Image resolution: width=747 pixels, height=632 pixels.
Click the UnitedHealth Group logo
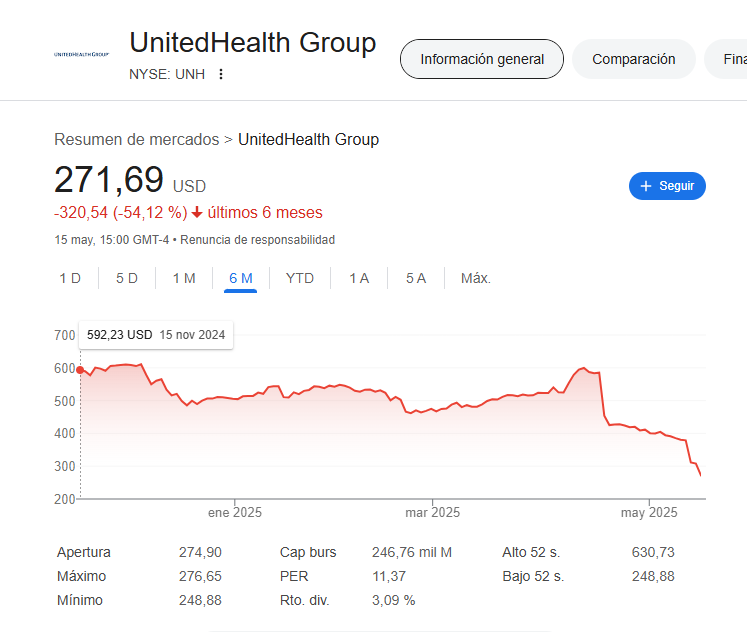point(81,54)
